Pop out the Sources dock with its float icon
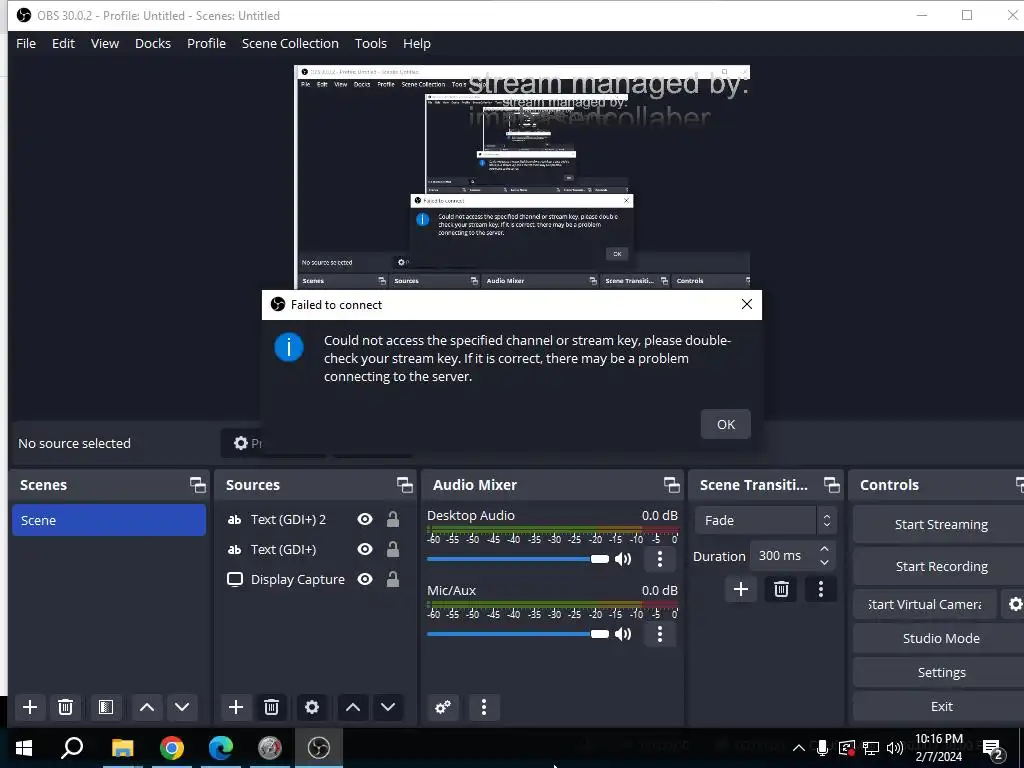The height and width of the screenshot is (768, 1024). 404,485
